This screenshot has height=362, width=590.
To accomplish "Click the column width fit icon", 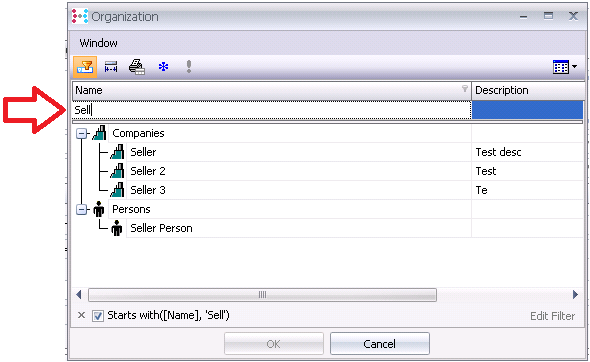I will point(111,67).
